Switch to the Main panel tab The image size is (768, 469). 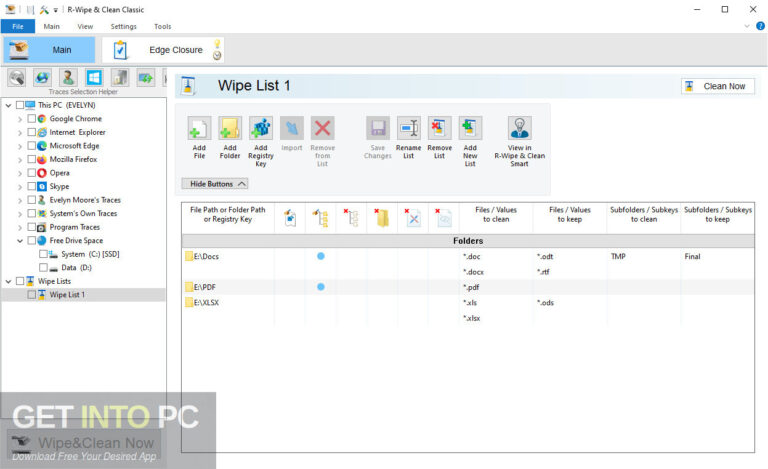[49, 50]
